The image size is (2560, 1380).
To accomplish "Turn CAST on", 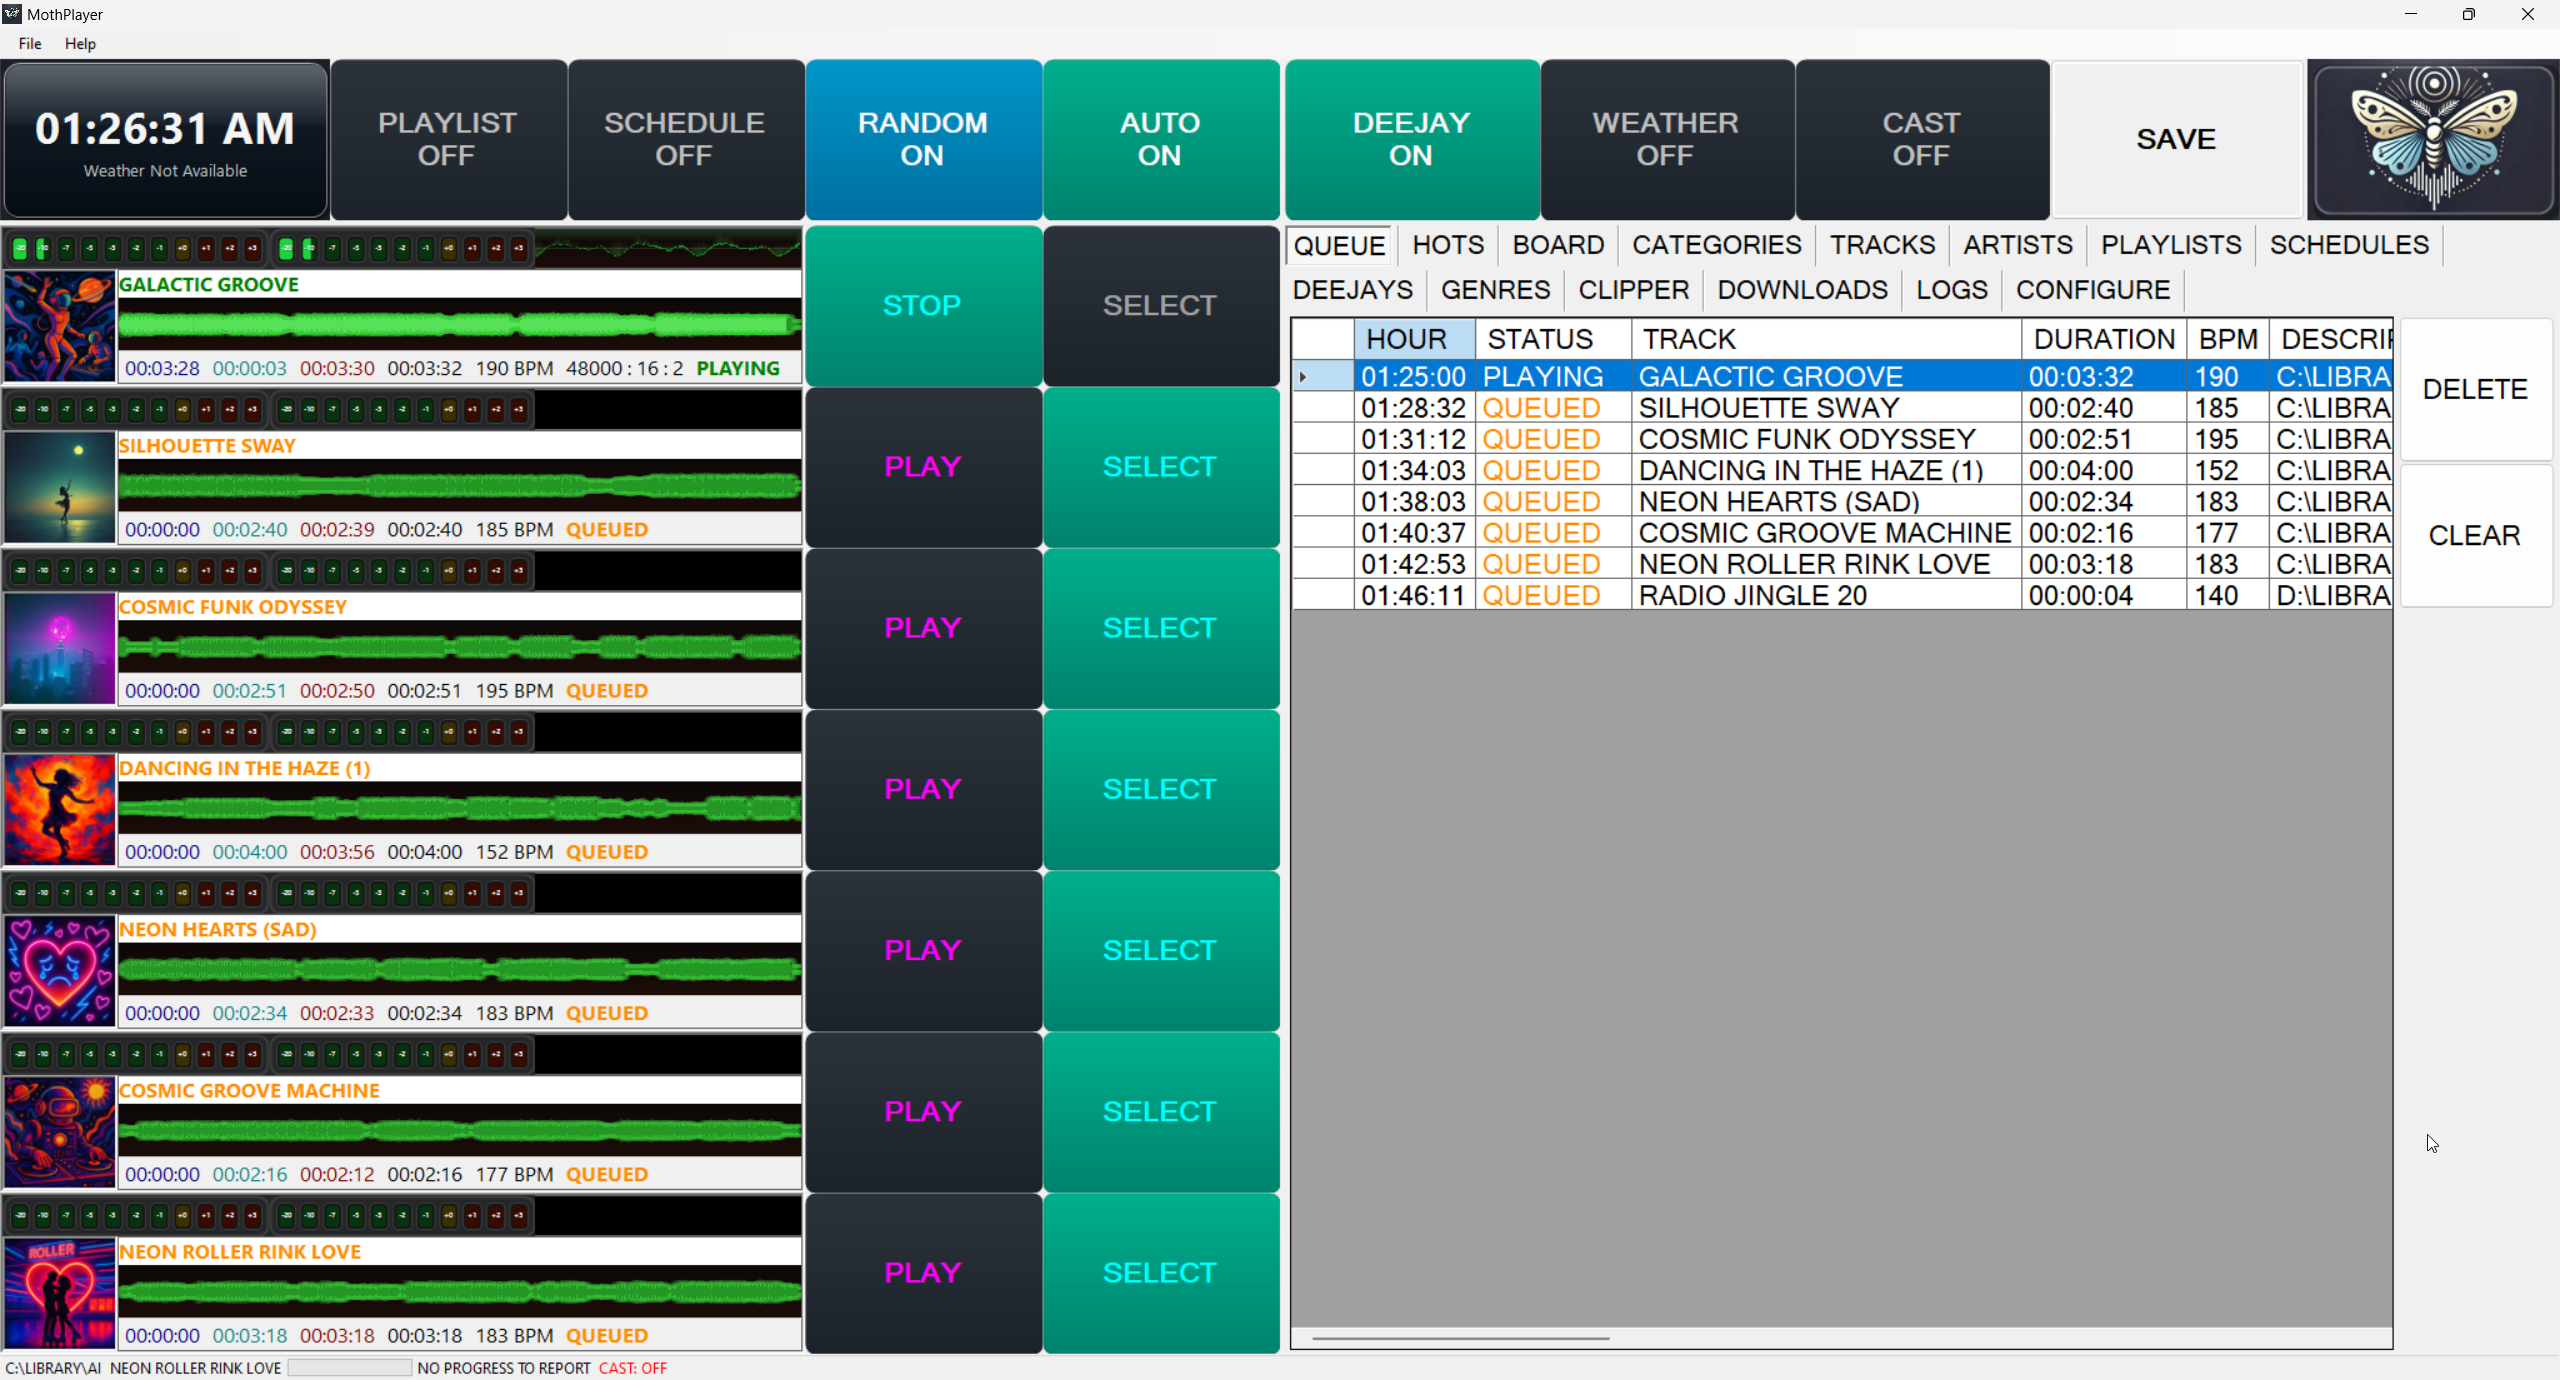I will (1921, 139).
